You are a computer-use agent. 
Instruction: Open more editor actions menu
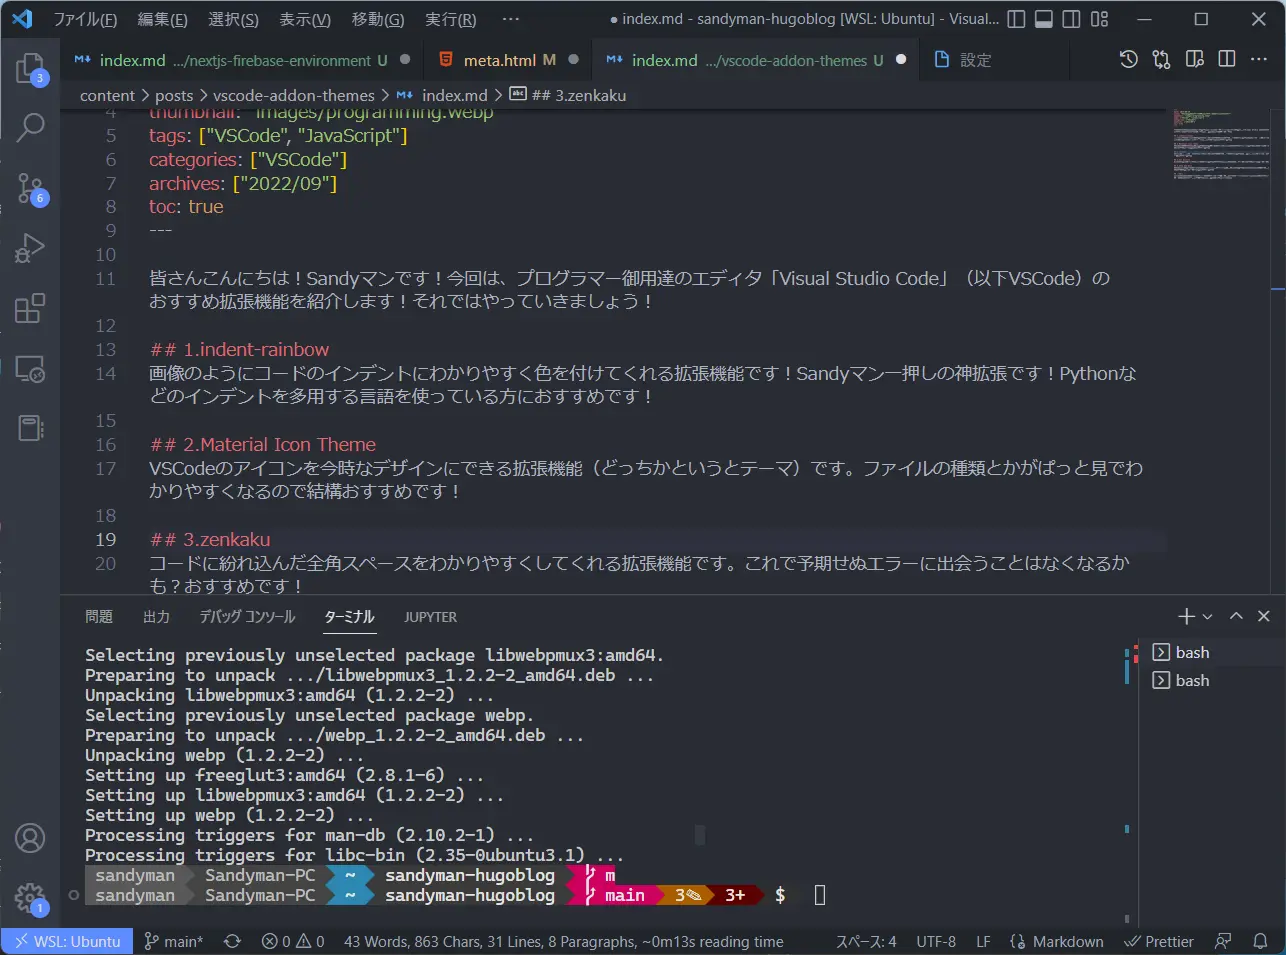(1259, 60)
